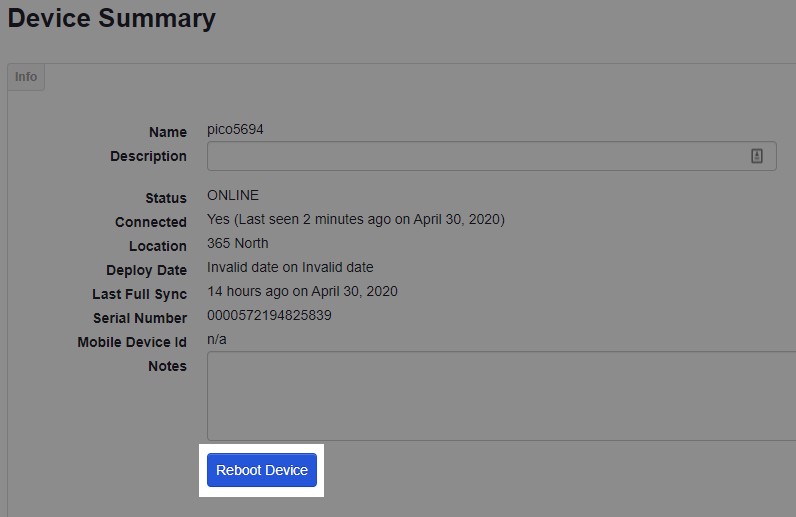Image resolution: width=796 pixels, height=517 pixels.
Task: Click the Notes field label
Action: pyautogui.click(x=167, y=366)
